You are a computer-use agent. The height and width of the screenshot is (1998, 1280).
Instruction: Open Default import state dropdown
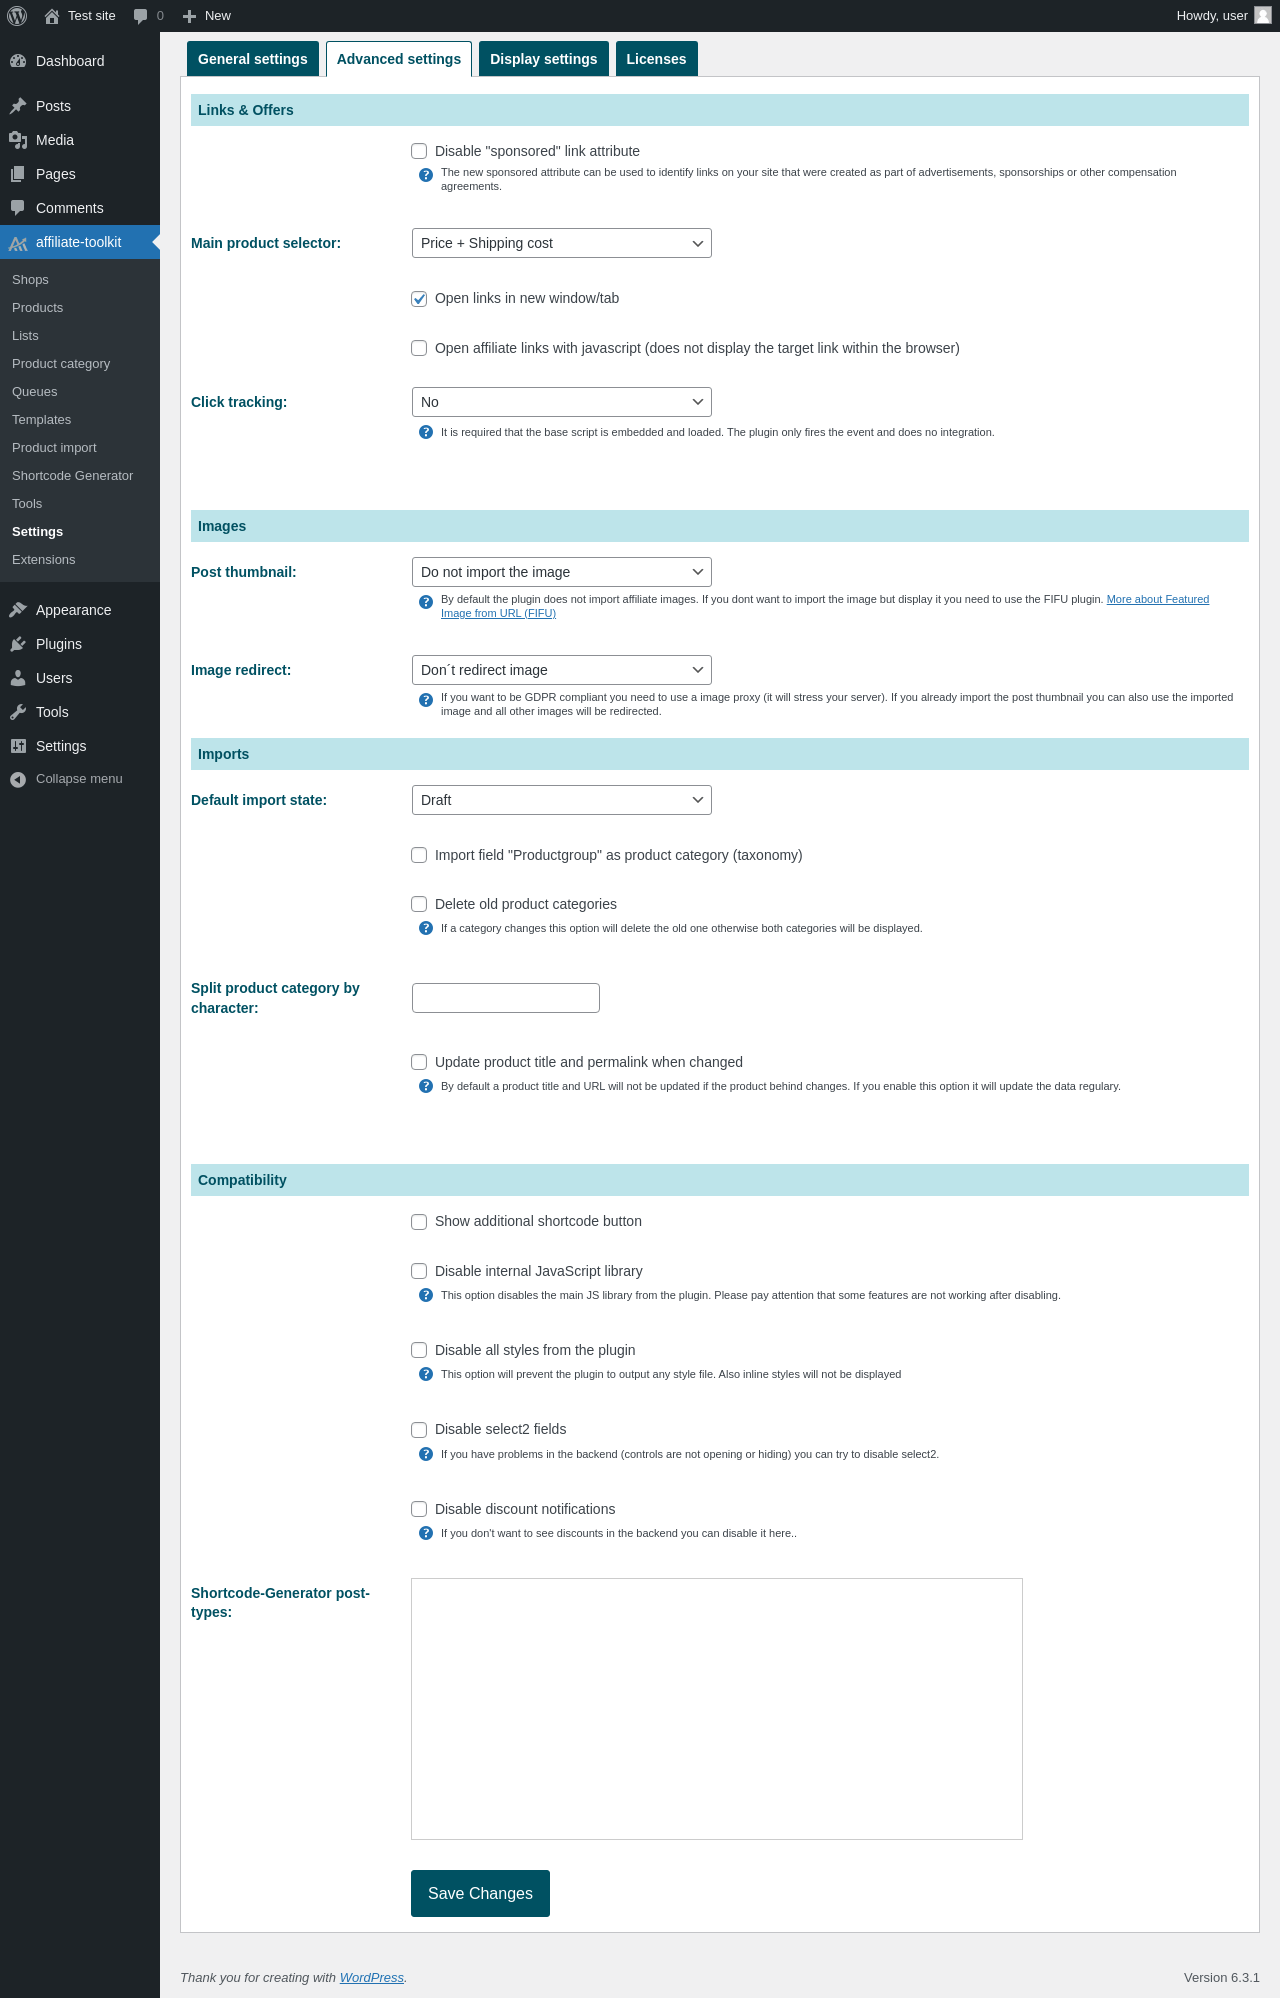click(x=562, y=800)
